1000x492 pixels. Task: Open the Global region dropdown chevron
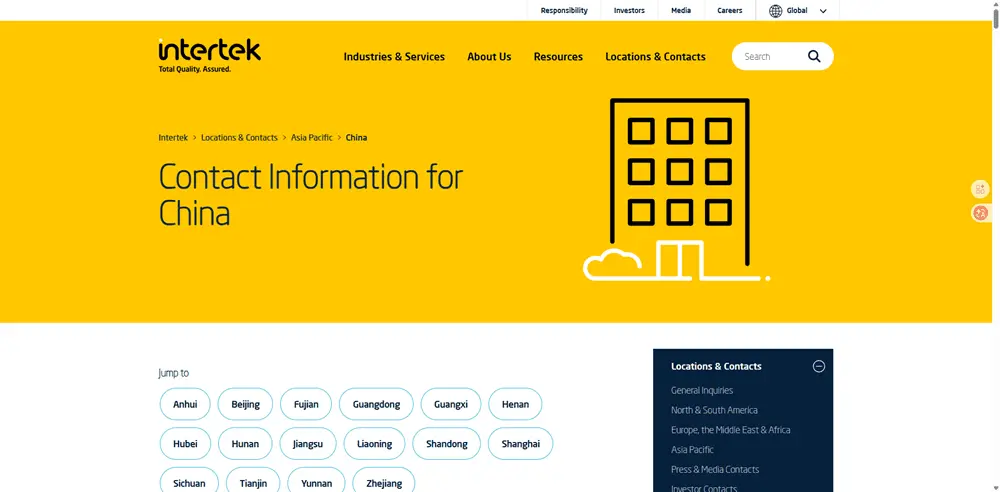pos(823,11)
